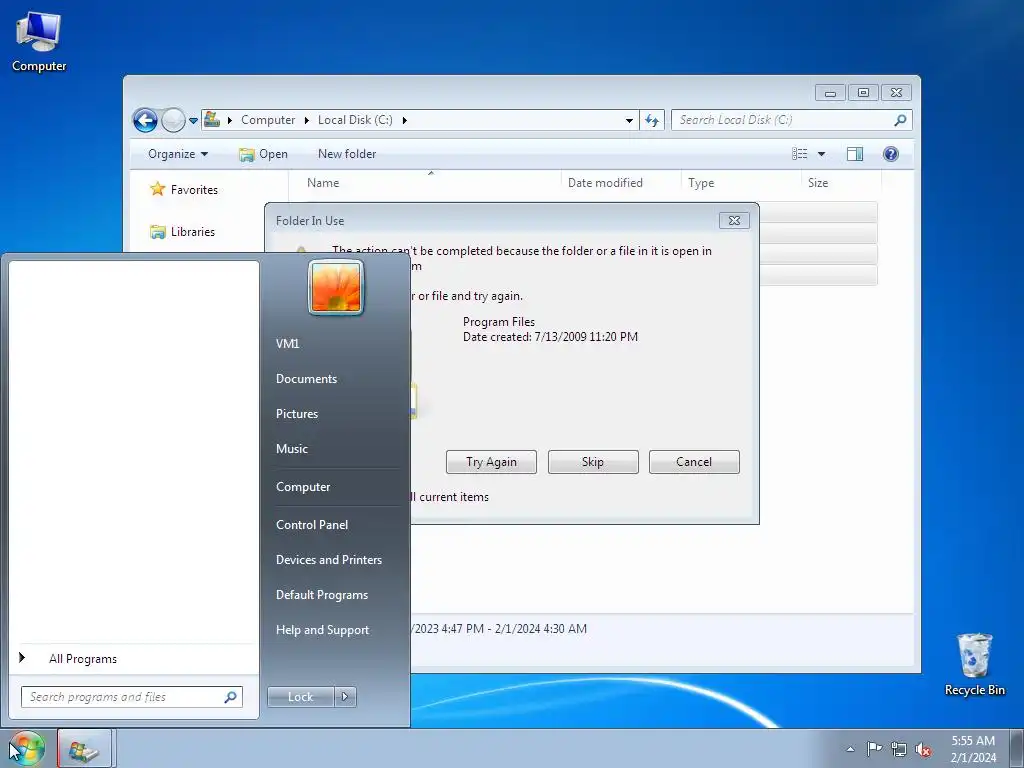Click New folder in toolbar
This screenshot has width=1024, height=768.
(x=347, y=154)
